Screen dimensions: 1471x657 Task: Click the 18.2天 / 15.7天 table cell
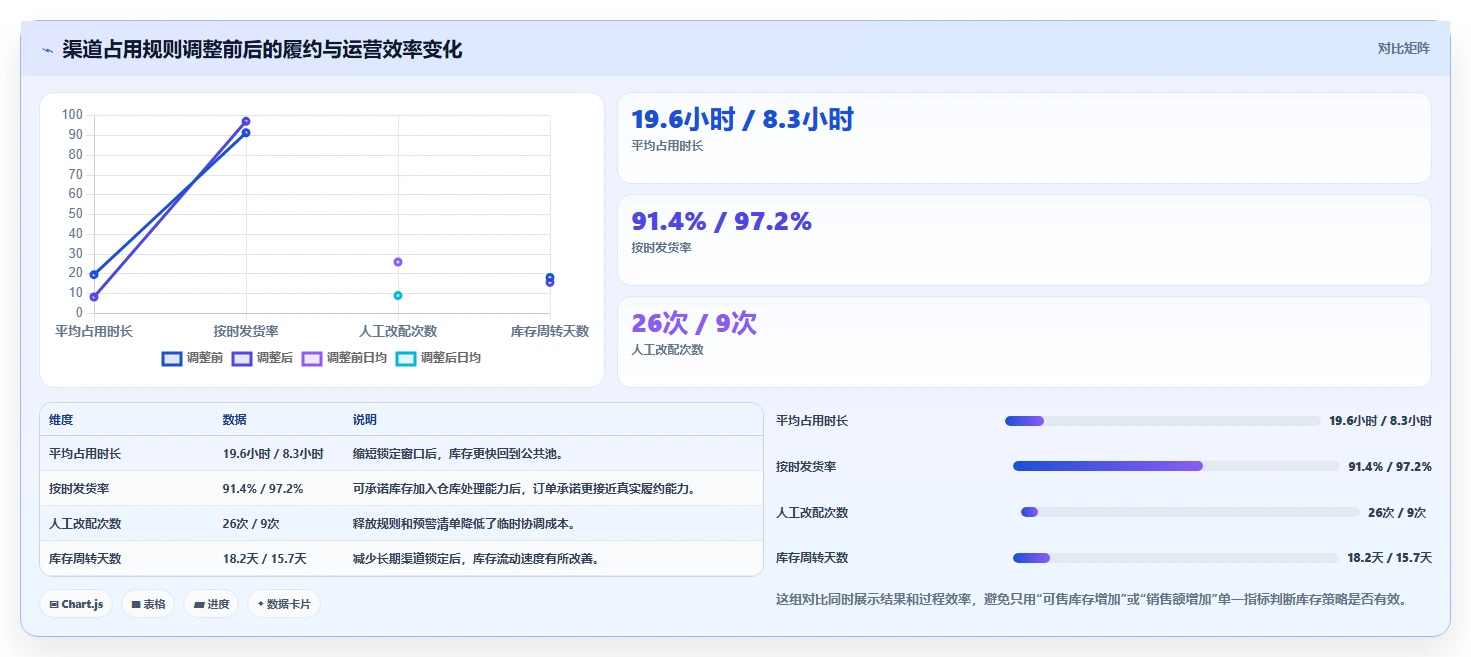pos(264,559)
